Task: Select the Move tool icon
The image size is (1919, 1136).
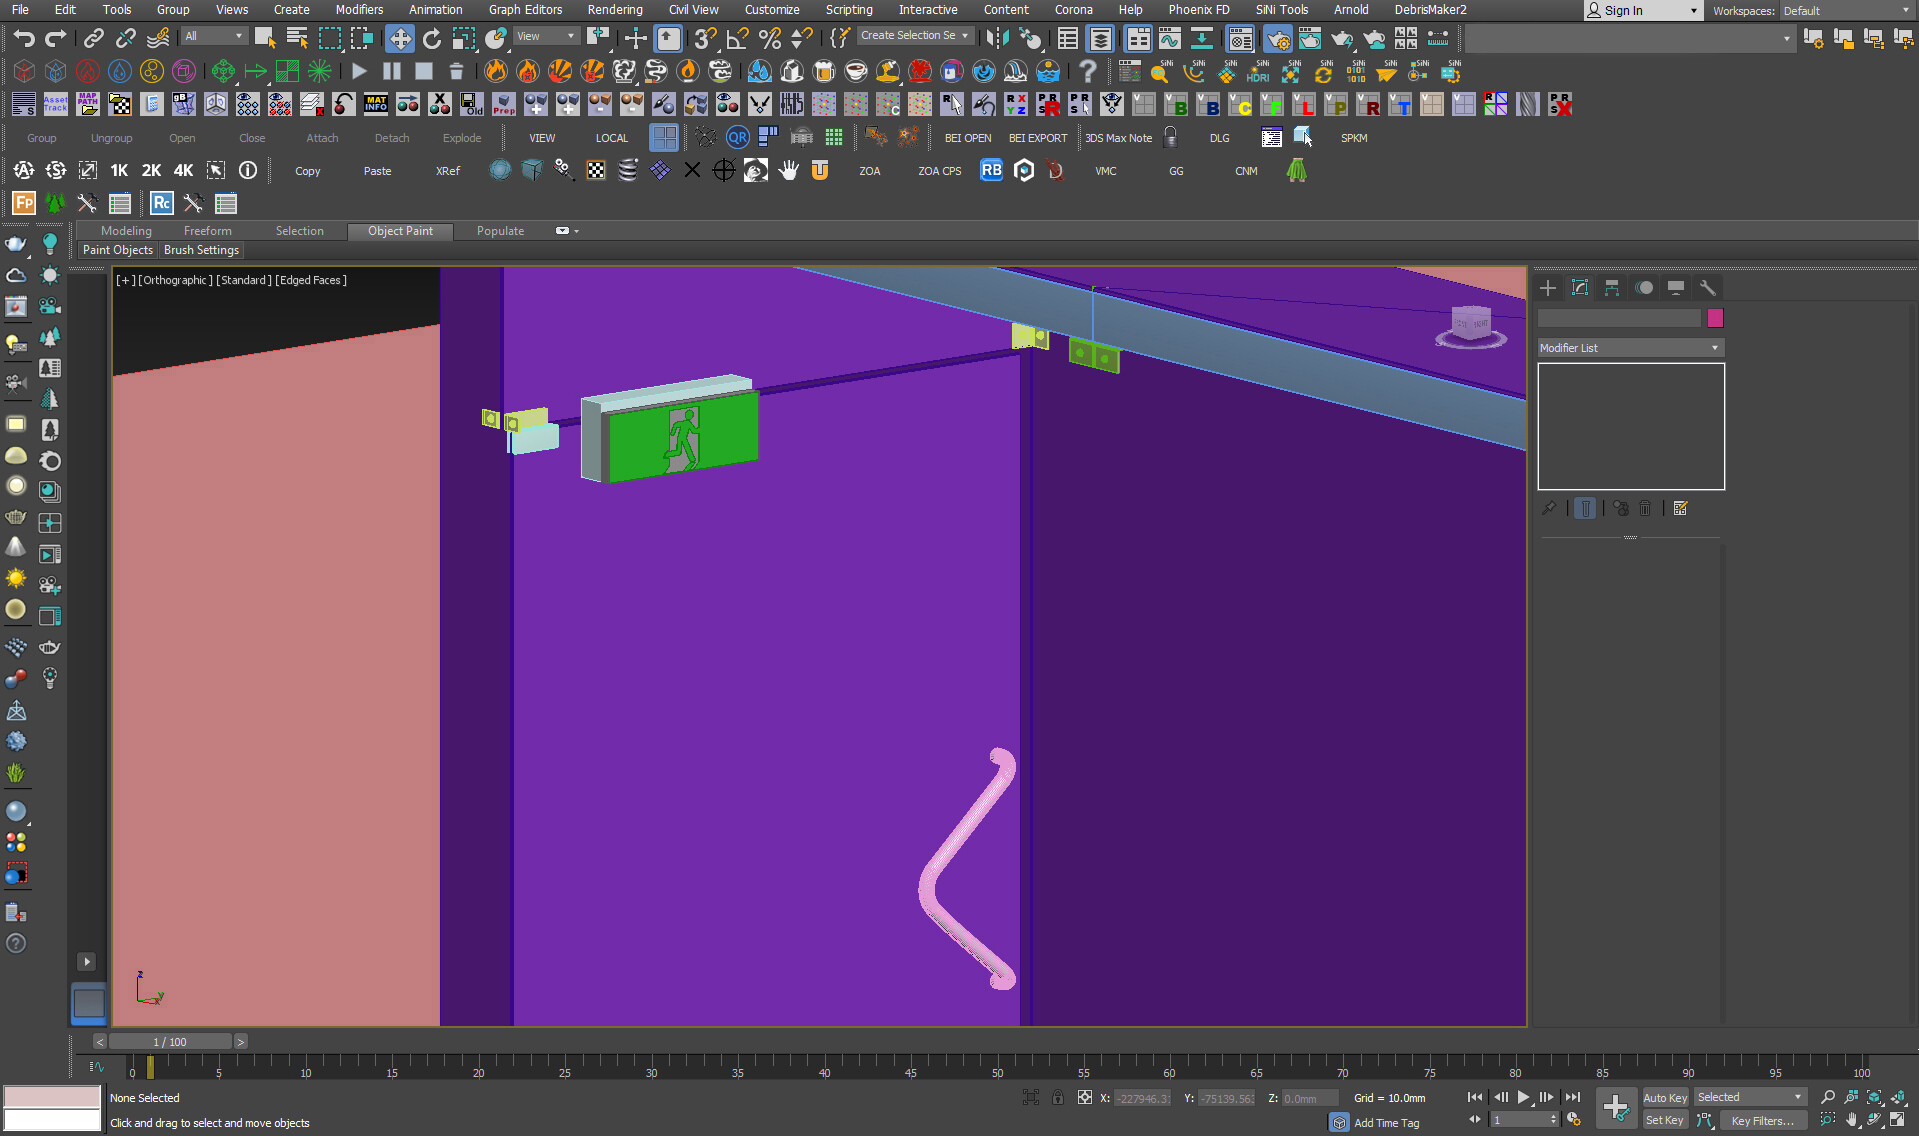Action: [399, 38]
